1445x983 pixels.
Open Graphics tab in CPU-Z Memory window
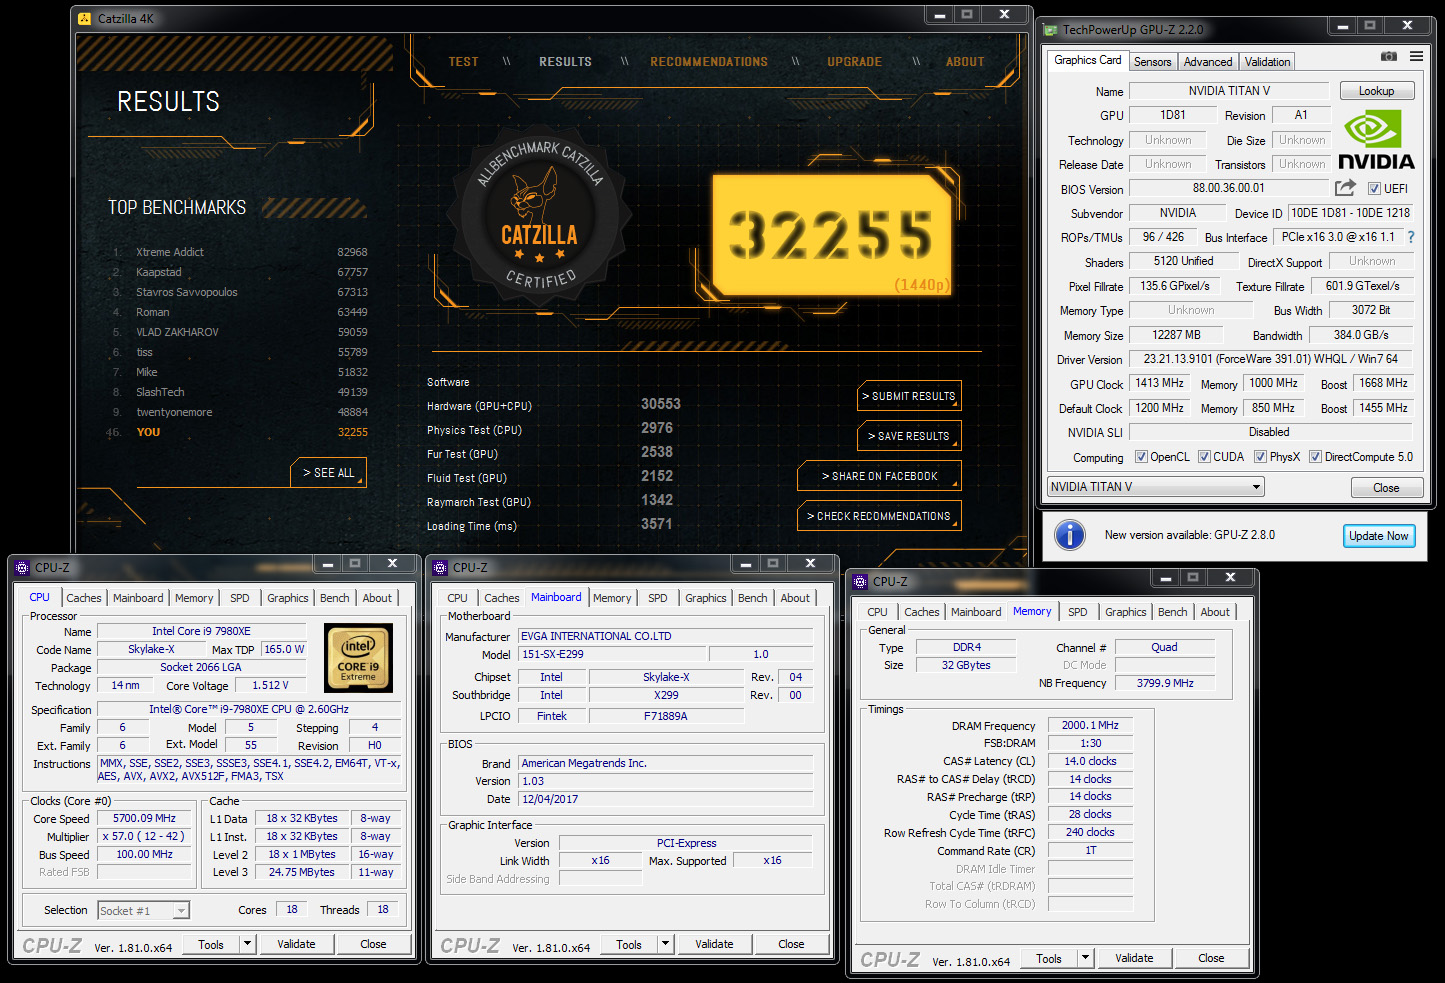1125,612
